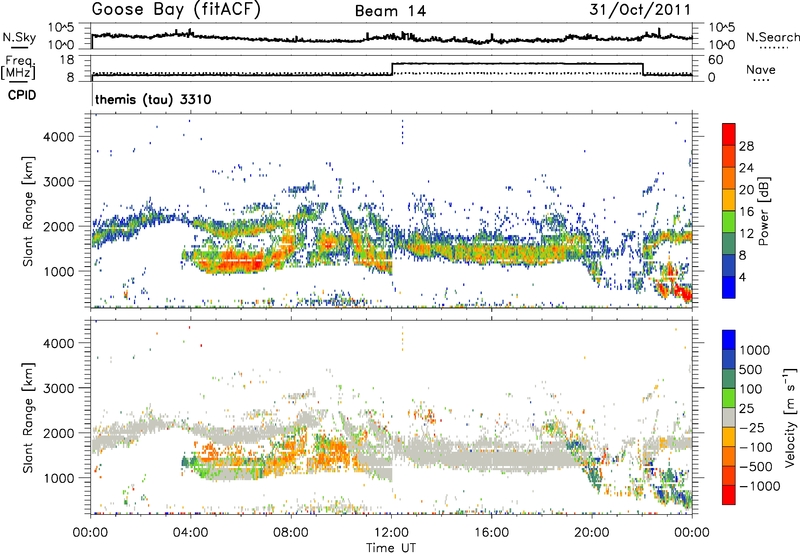Click the '-1000' tick on Velocity scale
The height and width of the screenshot is (554, 800).
point(759,486)
